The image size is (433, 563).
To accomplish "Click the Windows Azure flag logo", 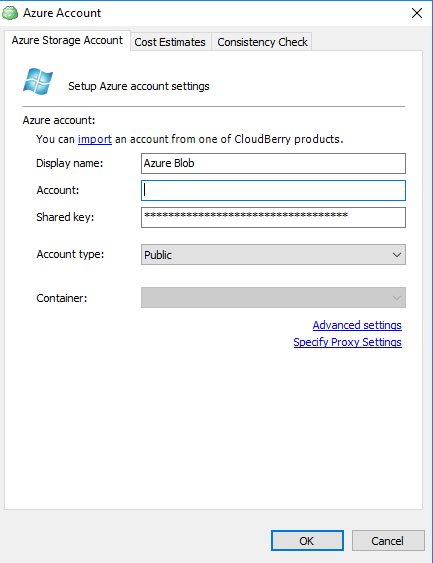I will click(38, 81).
